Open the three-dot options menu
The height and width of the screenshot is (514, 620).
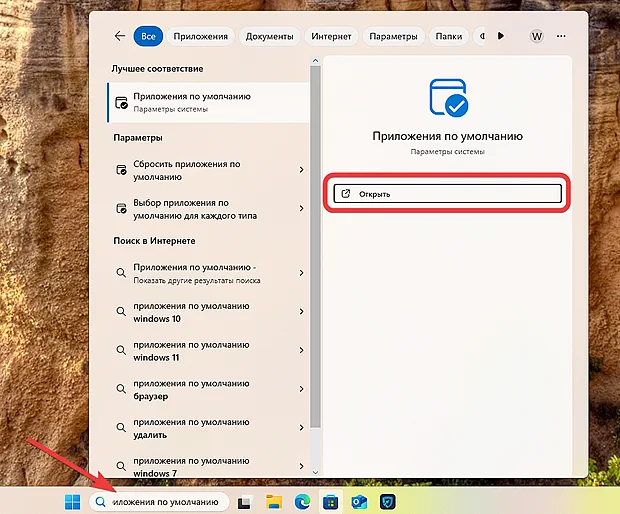[x=561, y=36]
